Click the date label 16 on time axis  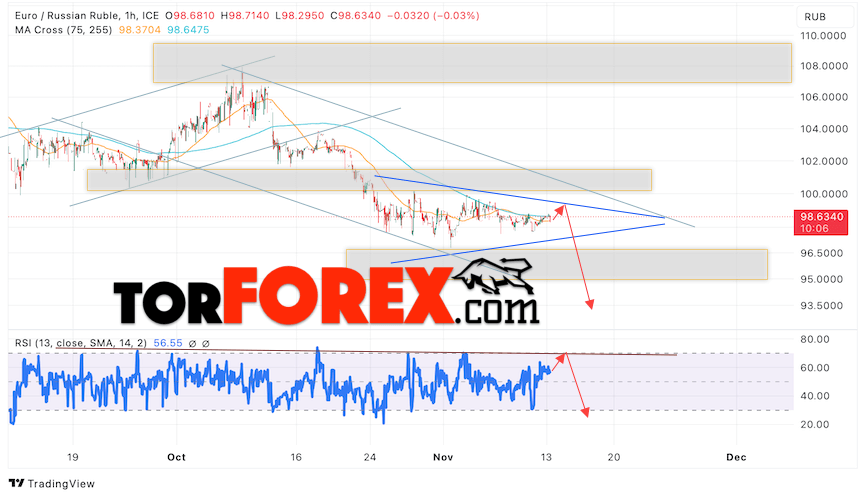point(296,457)
